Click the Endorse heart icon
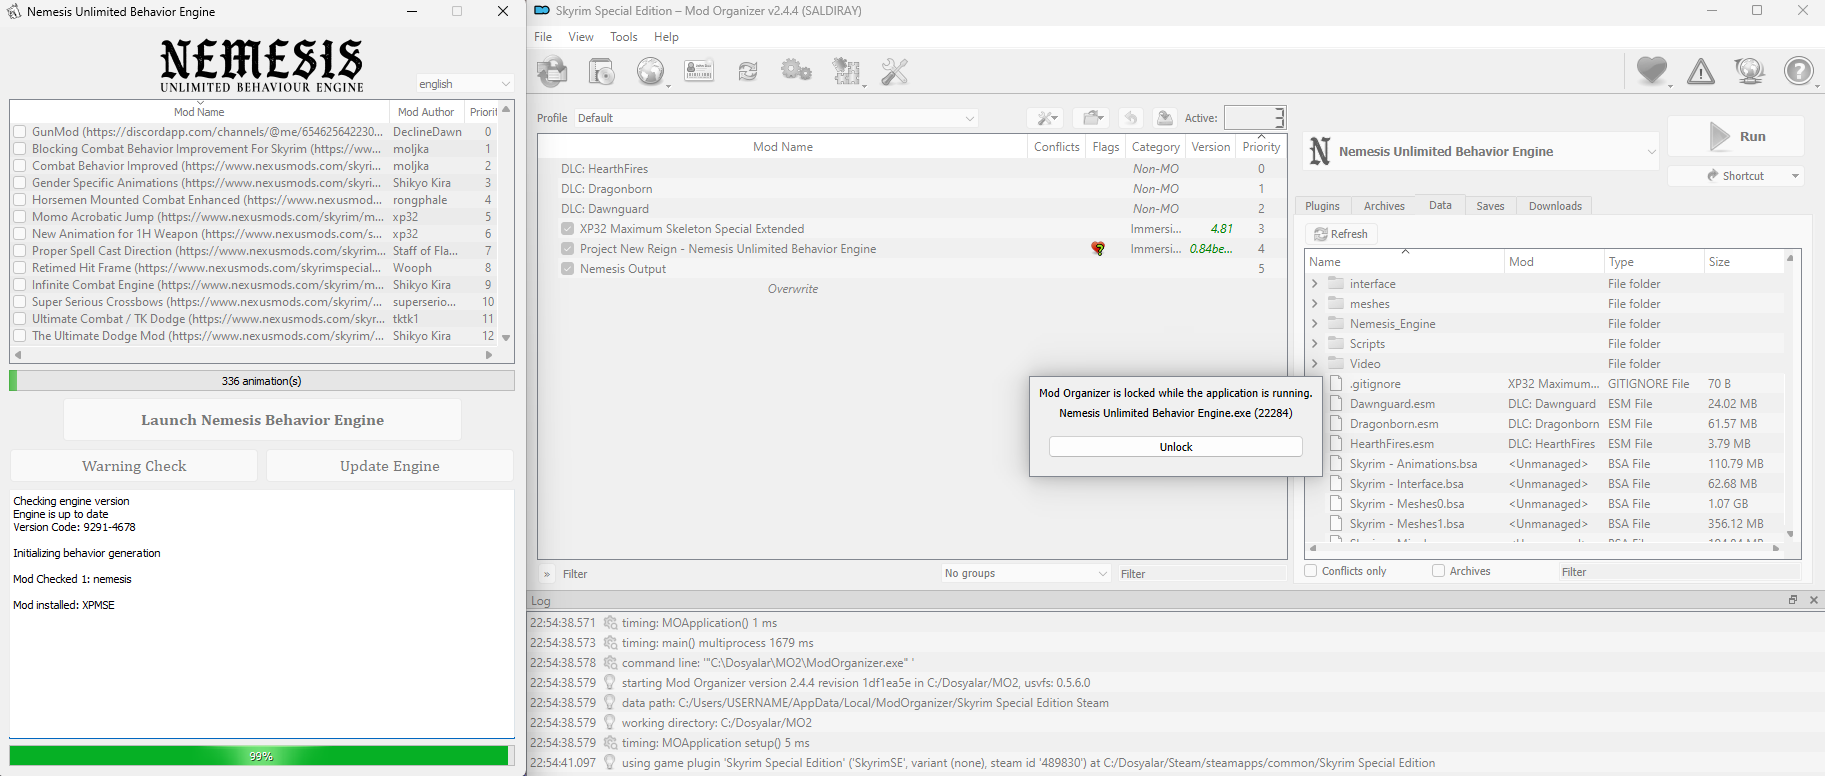 point(1652,71)
